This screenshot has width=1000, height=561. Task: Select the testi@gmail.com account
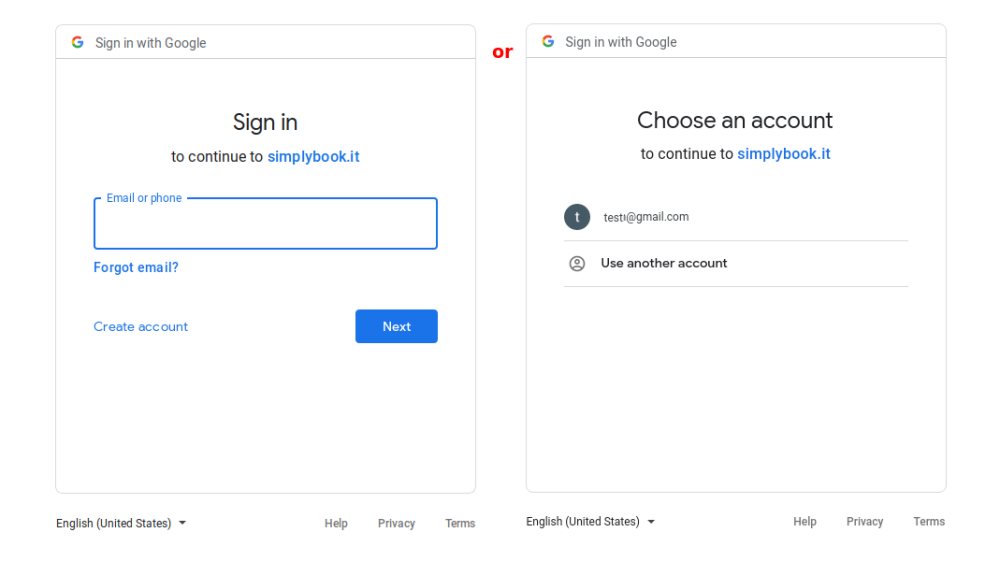[646, 217]
